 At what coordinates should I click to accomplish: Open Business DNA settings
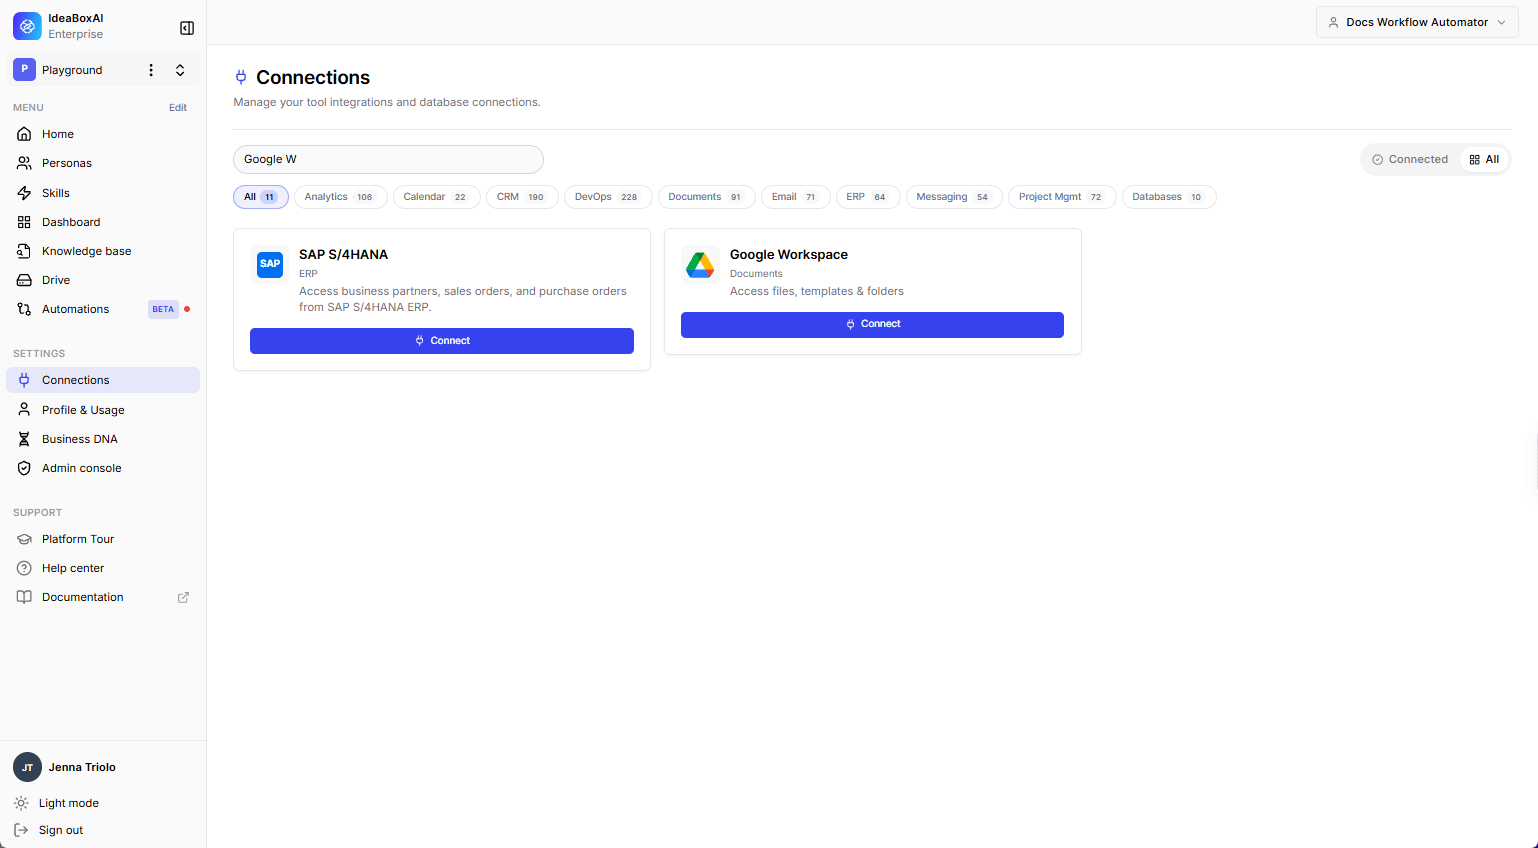coord(103,439)
